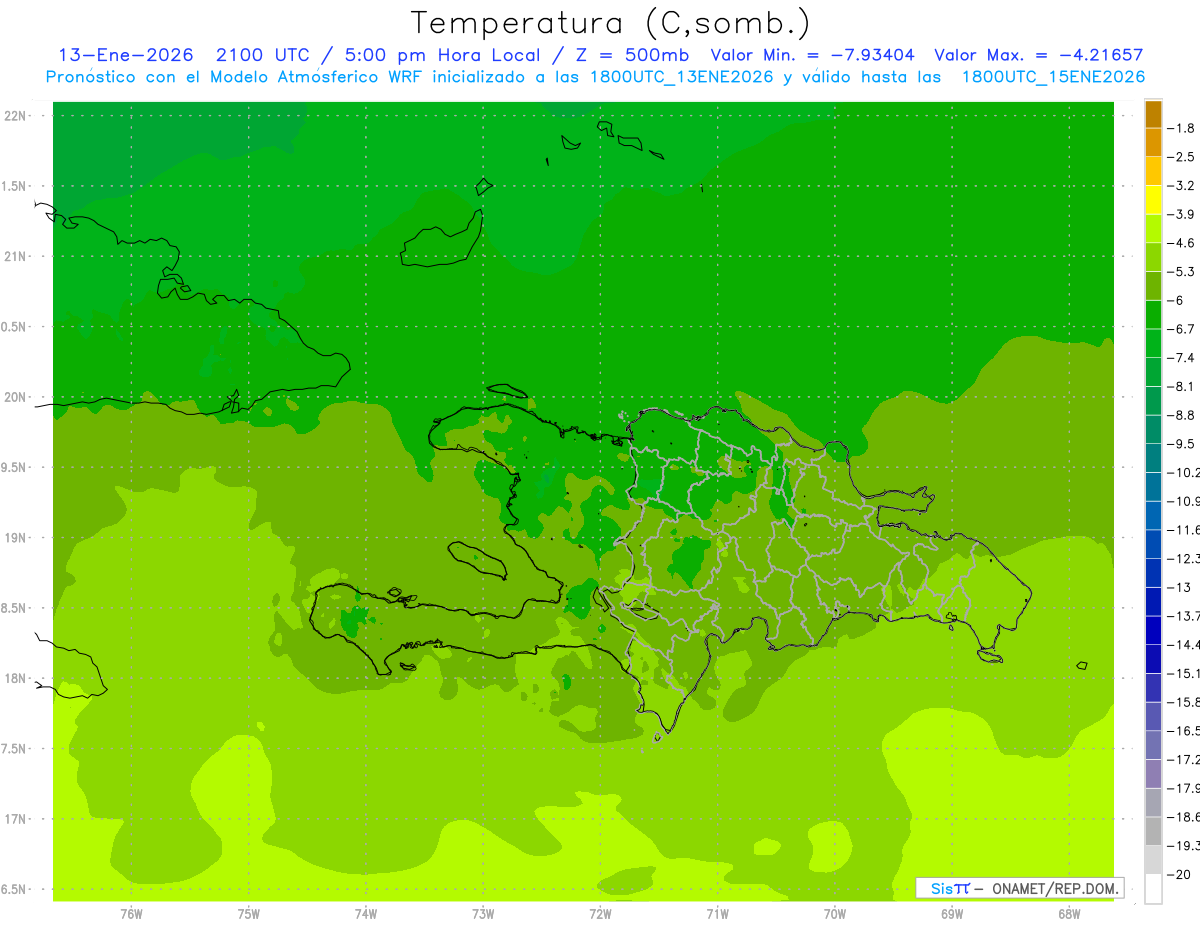Click the gray swatch between -19.3 and -20
Viewport: 1200px width, 927px height.
click(x=1153, y=860)
